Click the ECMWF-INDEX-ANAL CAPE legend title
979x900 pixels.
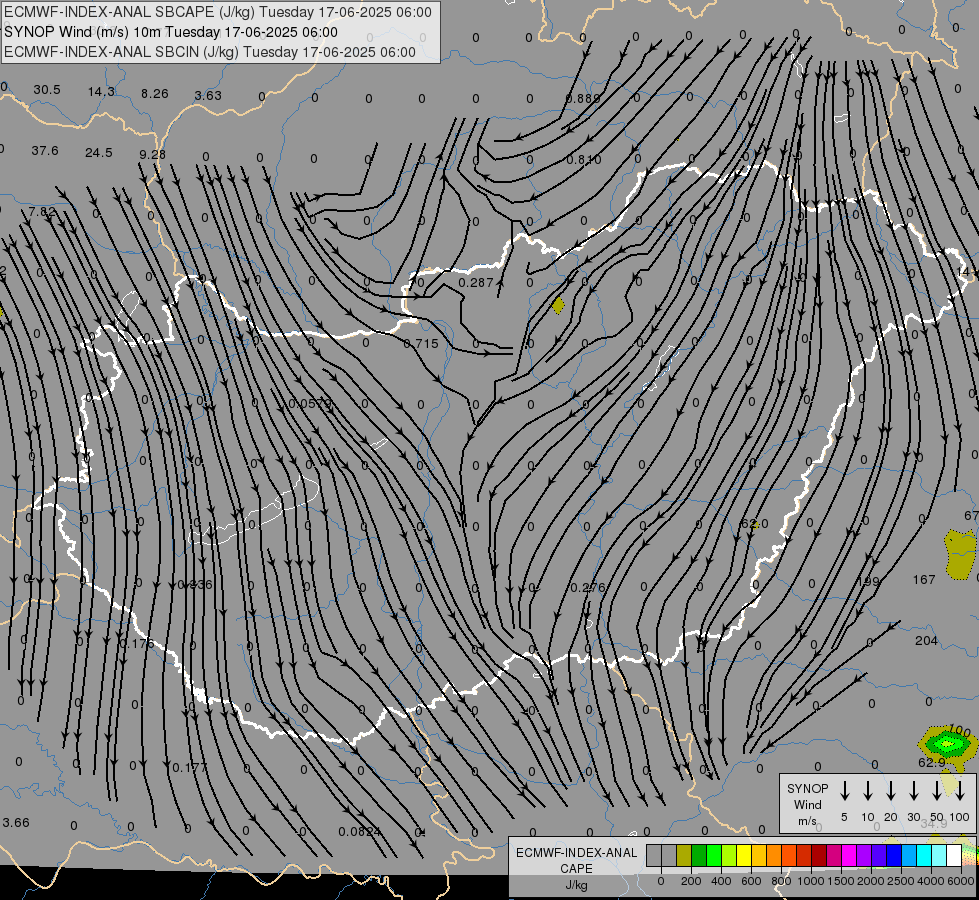[576, 869]
